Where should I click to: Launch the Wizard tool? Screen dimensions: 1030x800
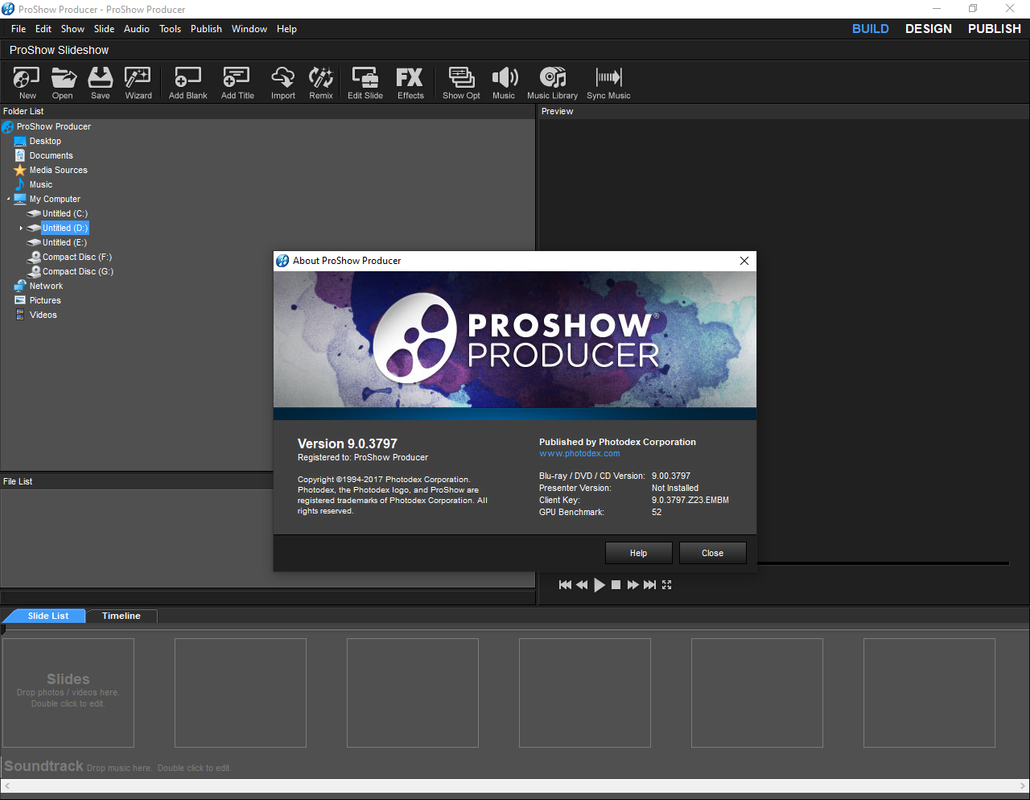(x=138, y=83)
